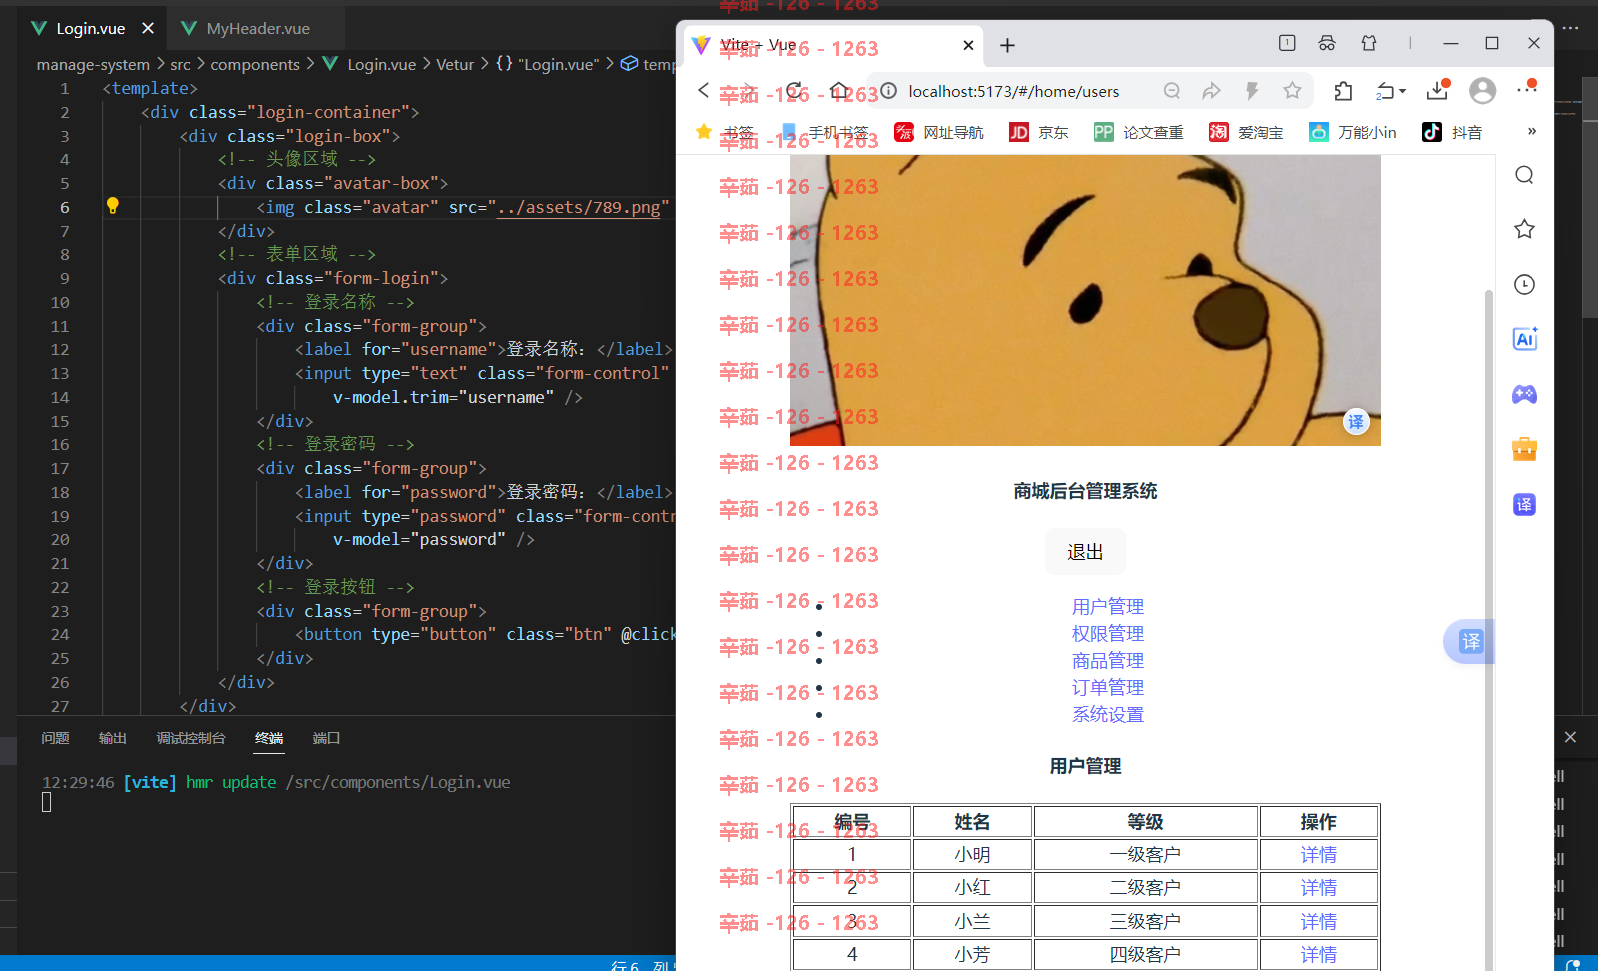Click the manage-system breadcrumb segment
Screen dimensions: 1598x971
pyautogui.click(x=93, y=64)
